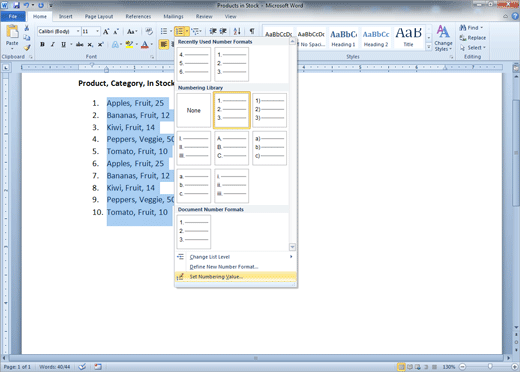Toggle Underline formatting

click(x=63, y=44)
